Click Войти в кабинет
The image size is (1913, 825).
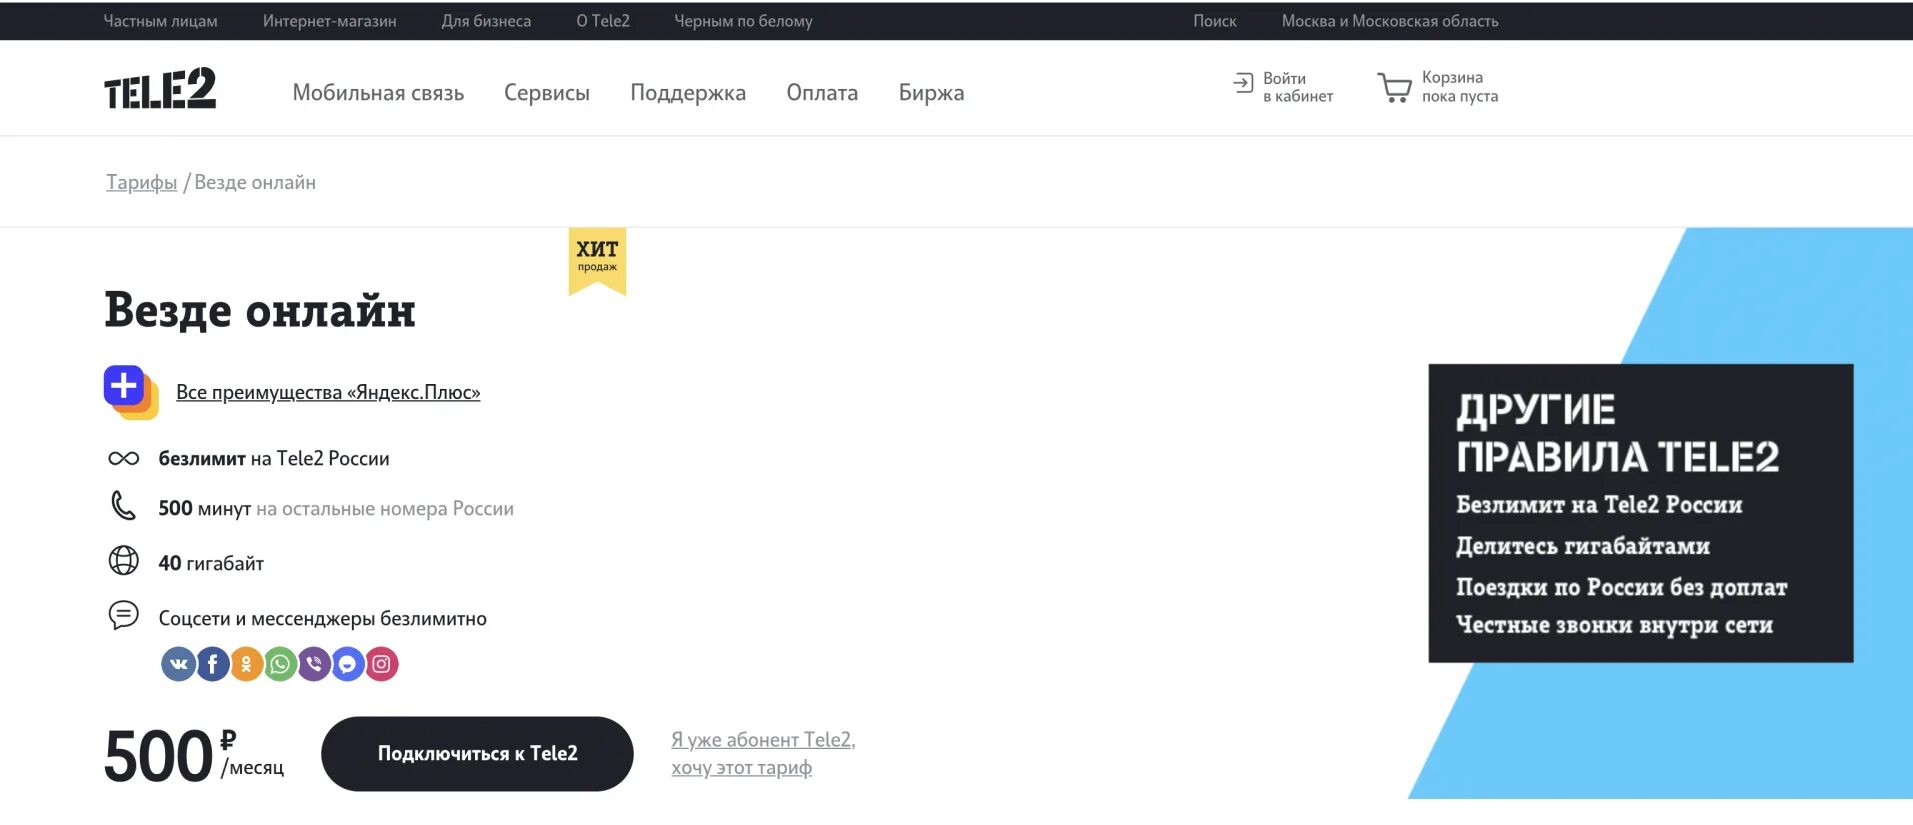point(1297,87)
